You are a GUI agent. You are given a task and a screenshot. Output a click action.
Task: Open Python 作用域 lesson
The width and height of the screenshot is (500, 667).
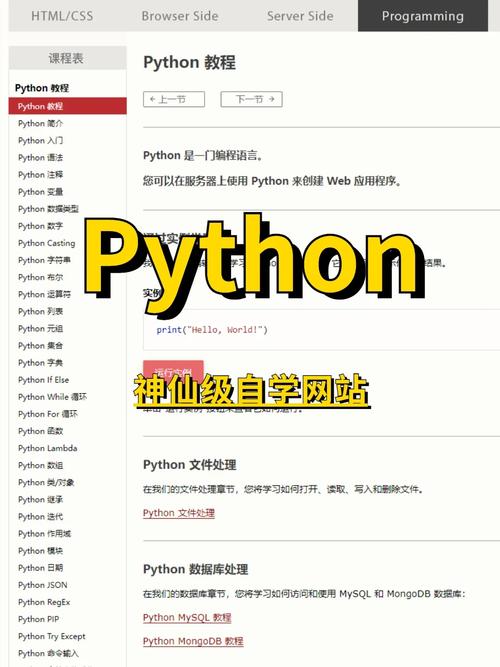[x=44, y=533]
